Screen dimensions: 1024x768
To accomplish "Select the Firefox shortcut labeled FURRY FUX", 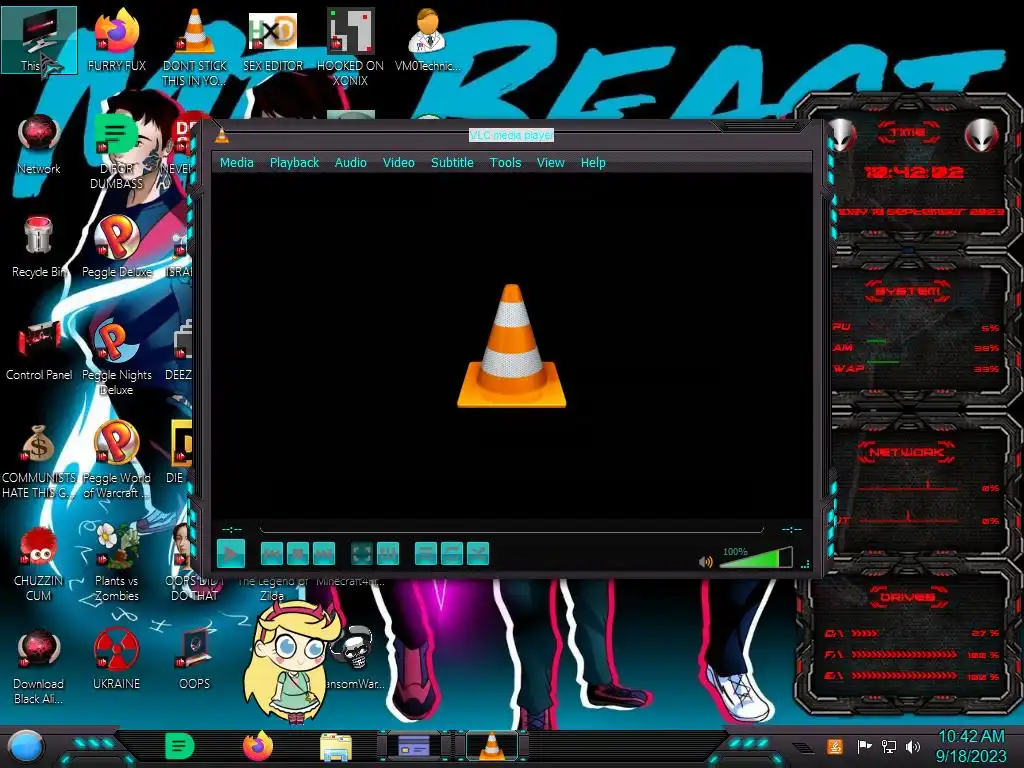I will (116, 40).
